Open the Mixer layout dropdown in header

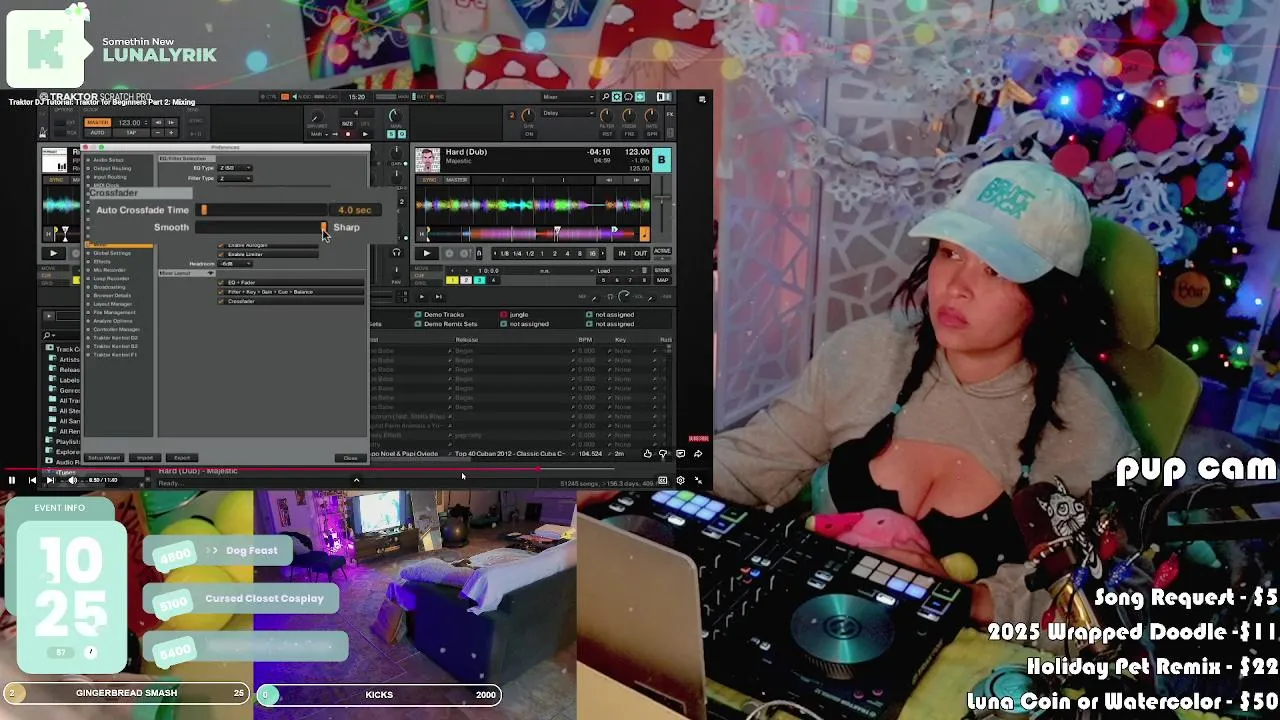click(x=568, y=97)
